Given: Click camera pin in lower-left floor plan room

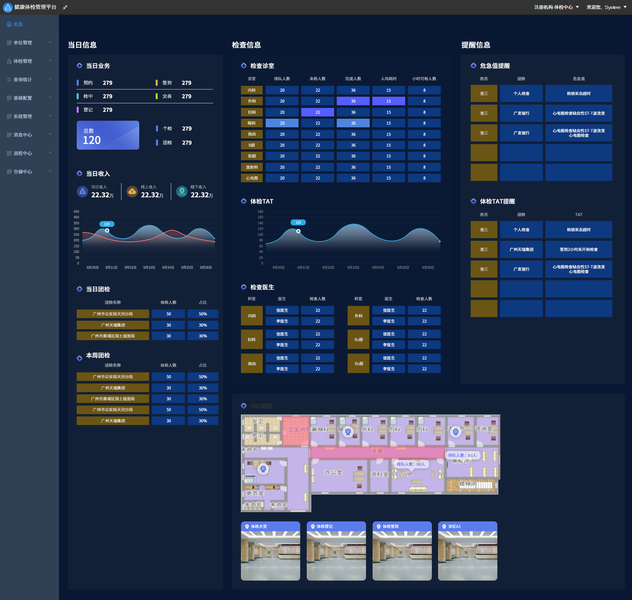Looking at the screenshot, I should click(x=263, y=469).
